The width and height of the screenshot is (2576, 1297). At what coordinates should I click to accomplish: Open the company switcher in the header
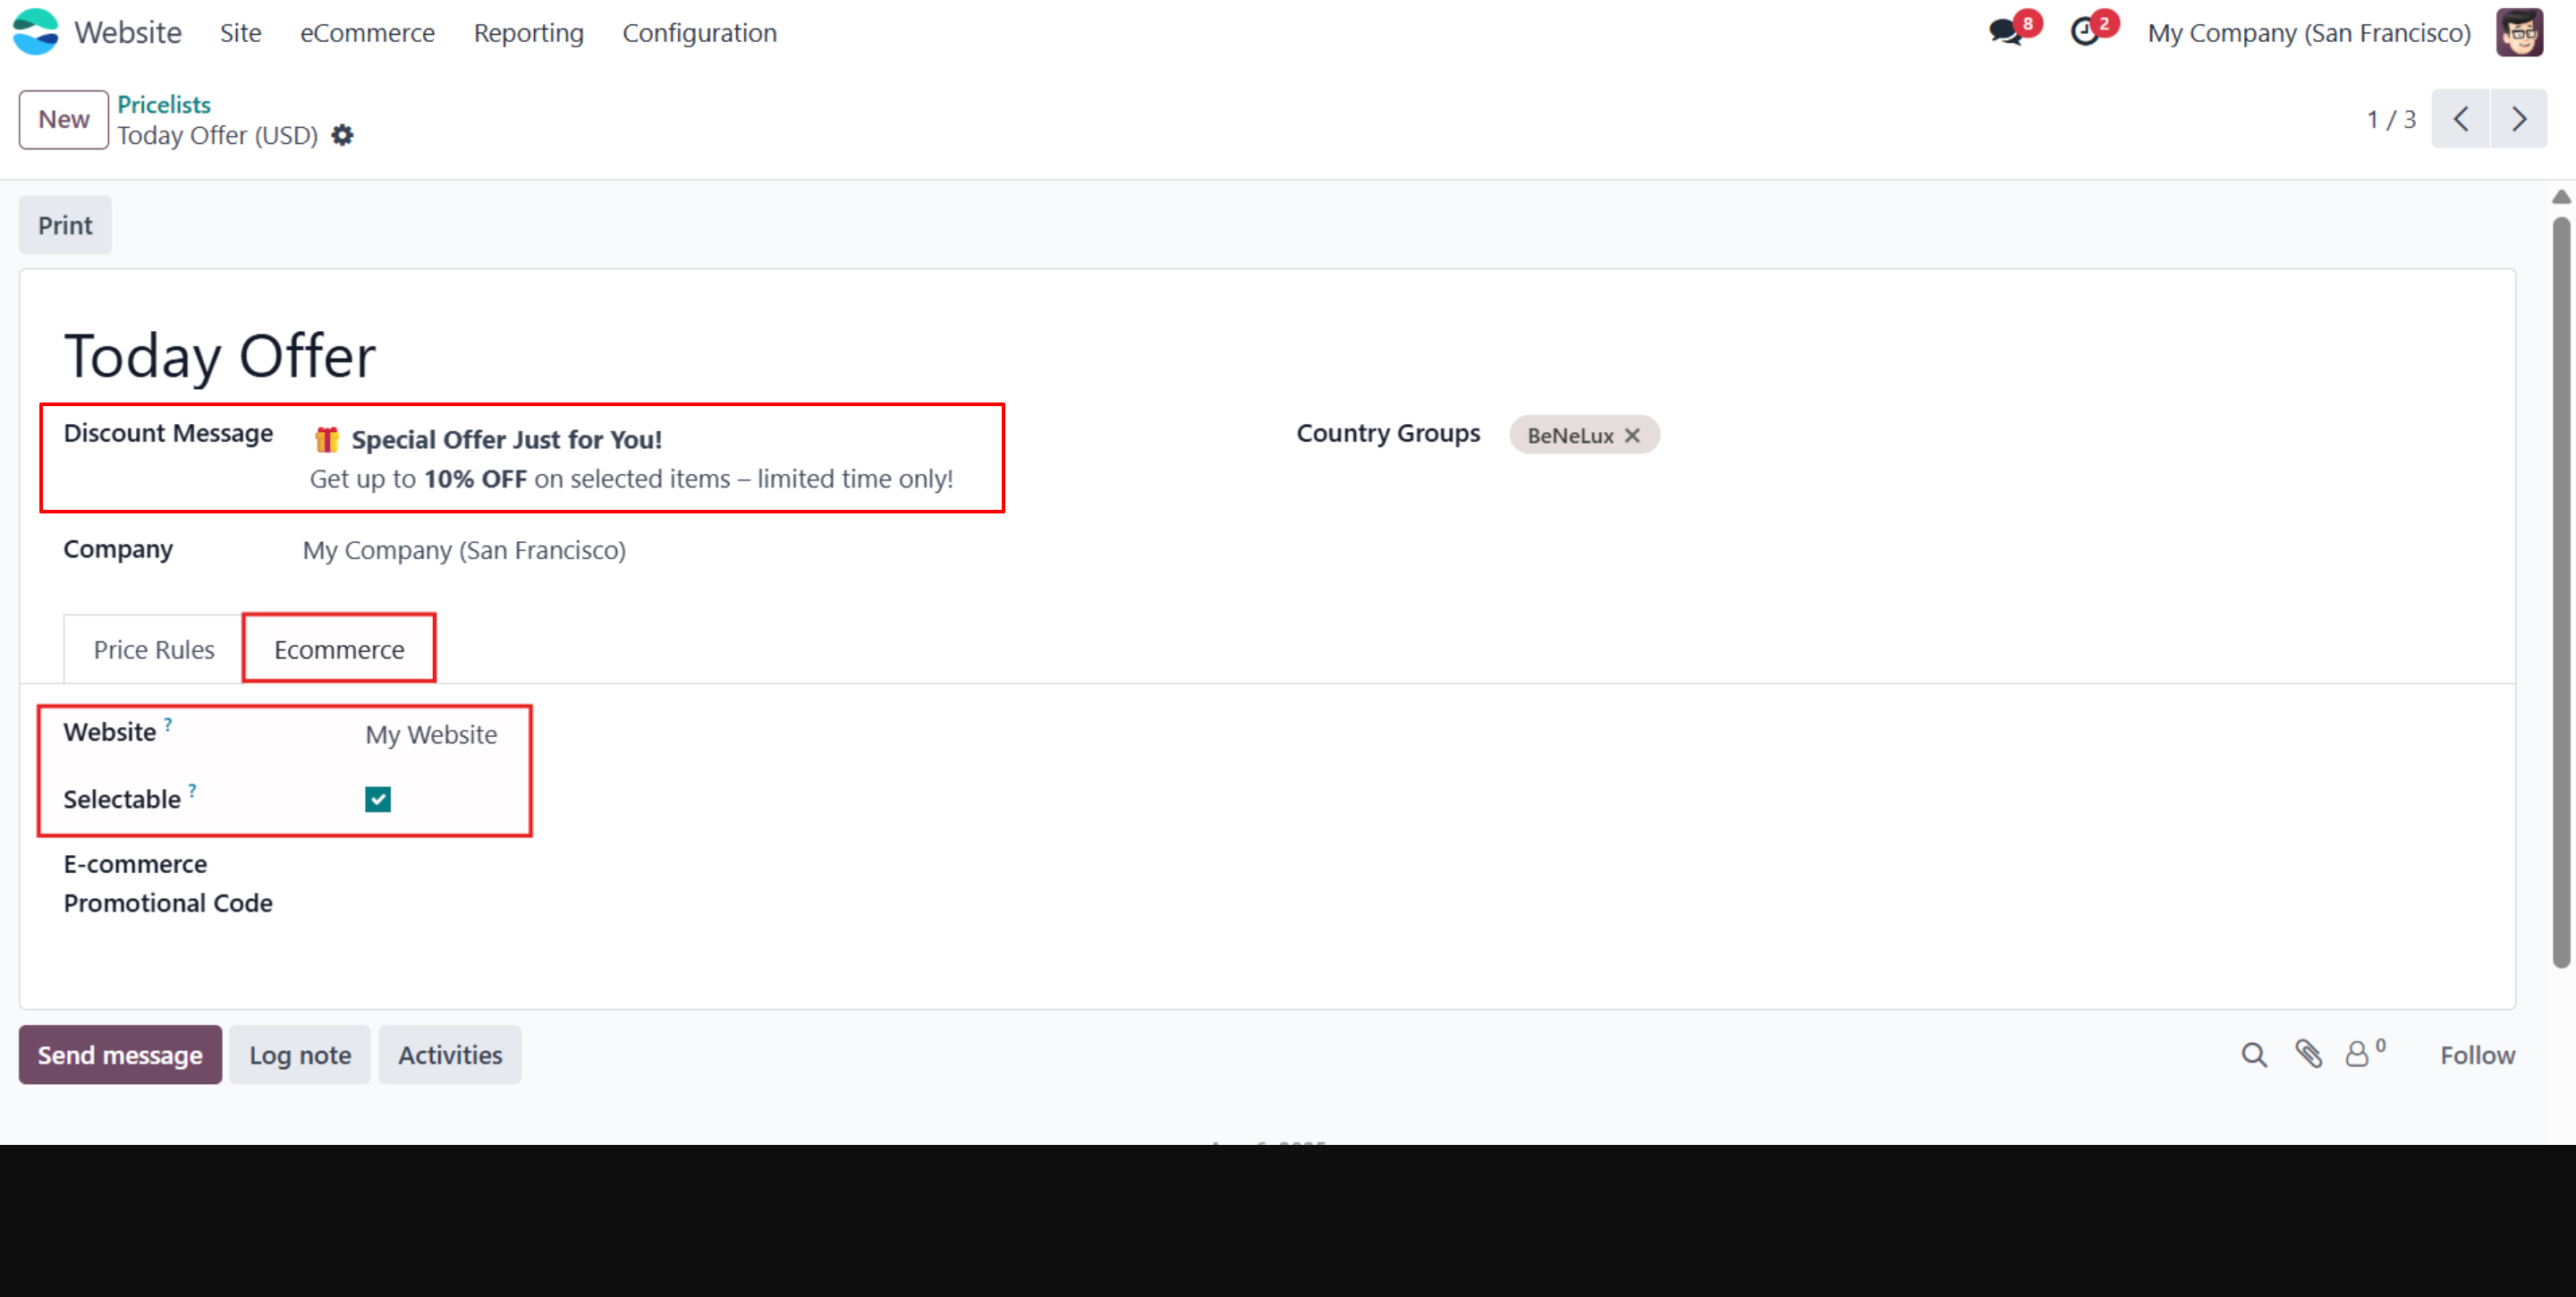point(2309,33)
